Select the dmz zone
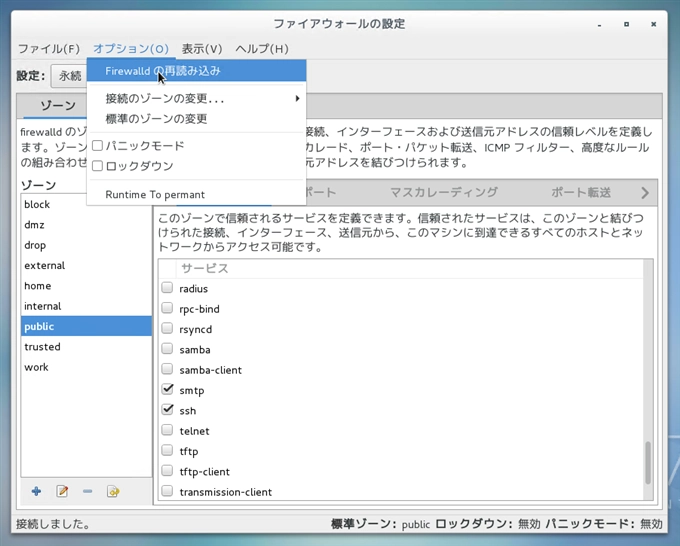This screenshot has height=546, width=680. pos(86,225)
